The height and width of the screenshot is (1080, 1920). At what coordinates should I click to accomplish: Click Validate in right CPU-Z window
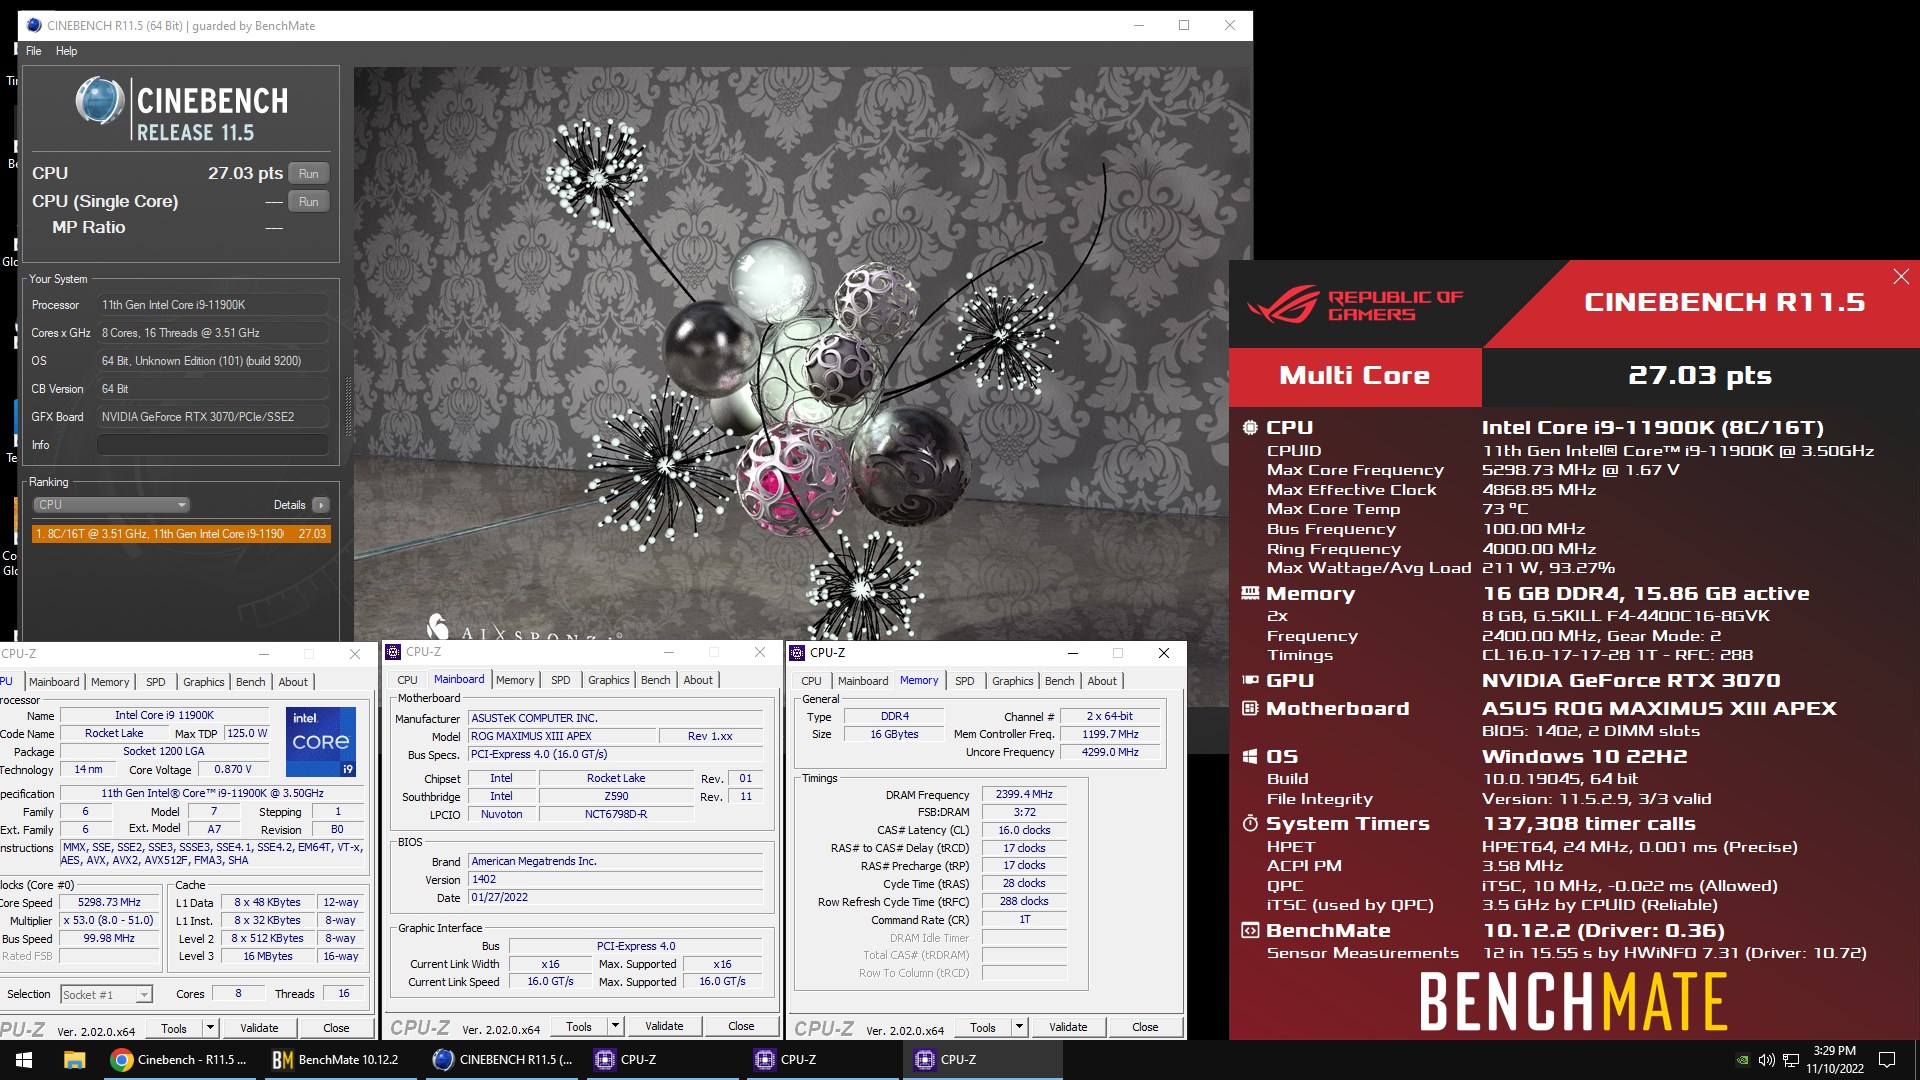point(1068,1027)
